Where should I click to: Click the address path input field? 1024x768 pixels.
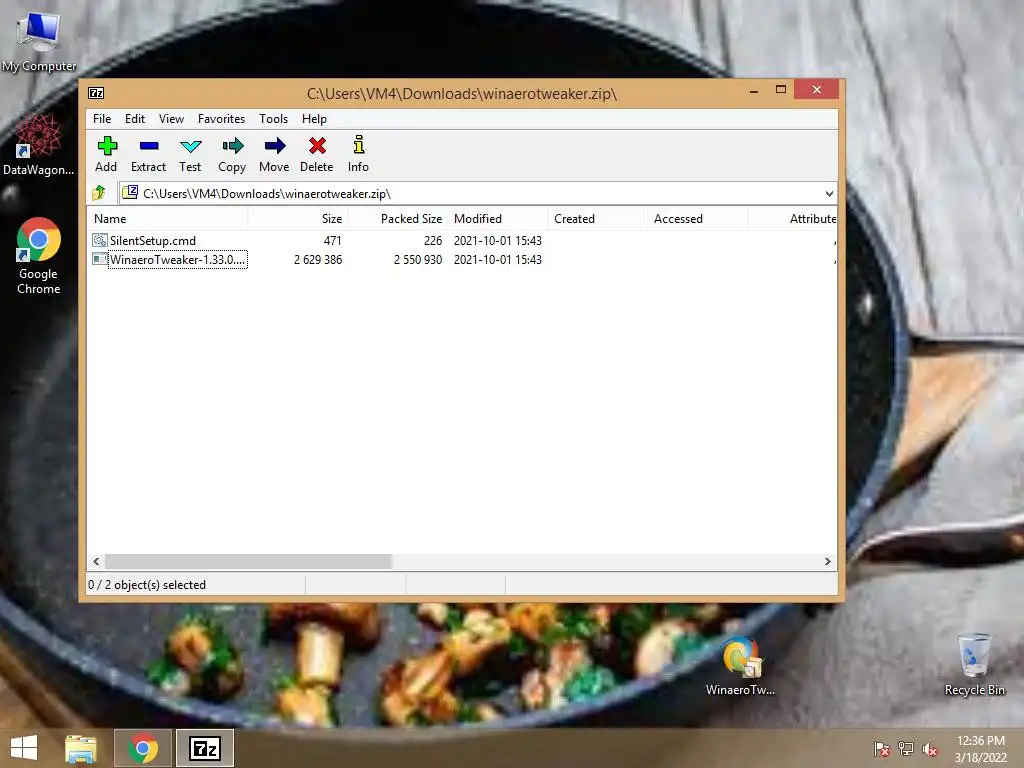tap(477, 193)
